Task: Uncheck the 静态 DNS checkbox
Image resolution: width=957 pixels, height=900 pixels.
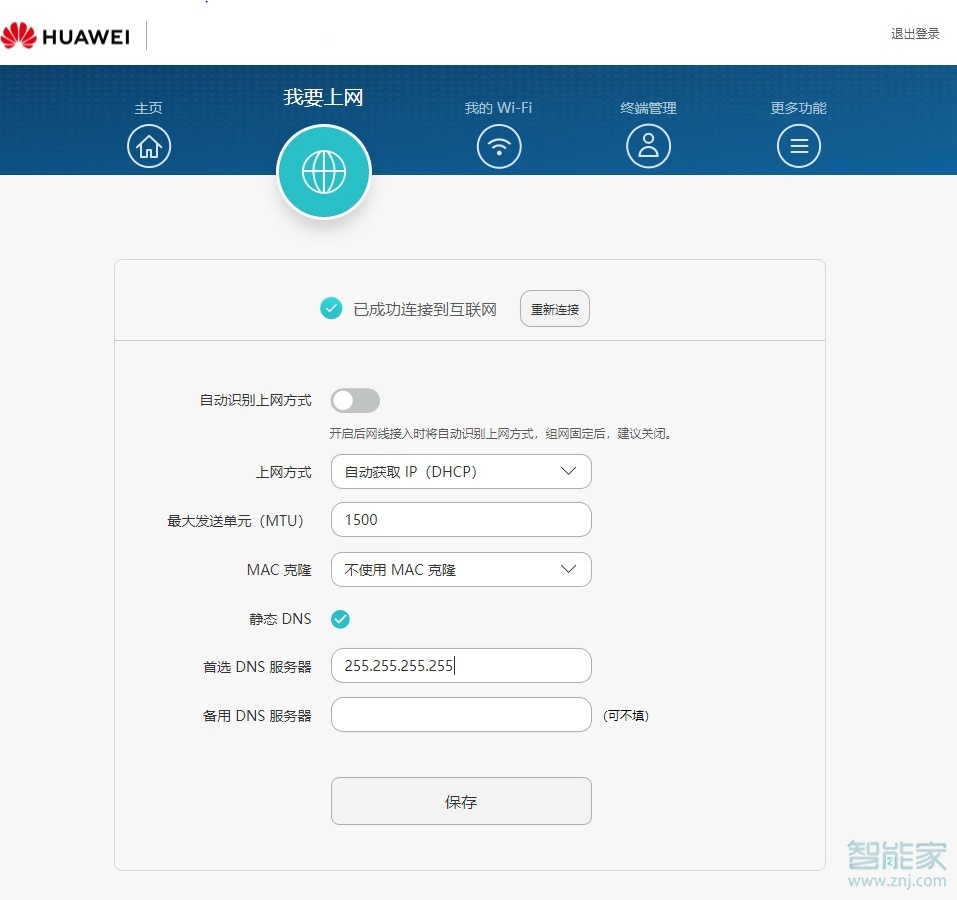Action: point(340,619)
